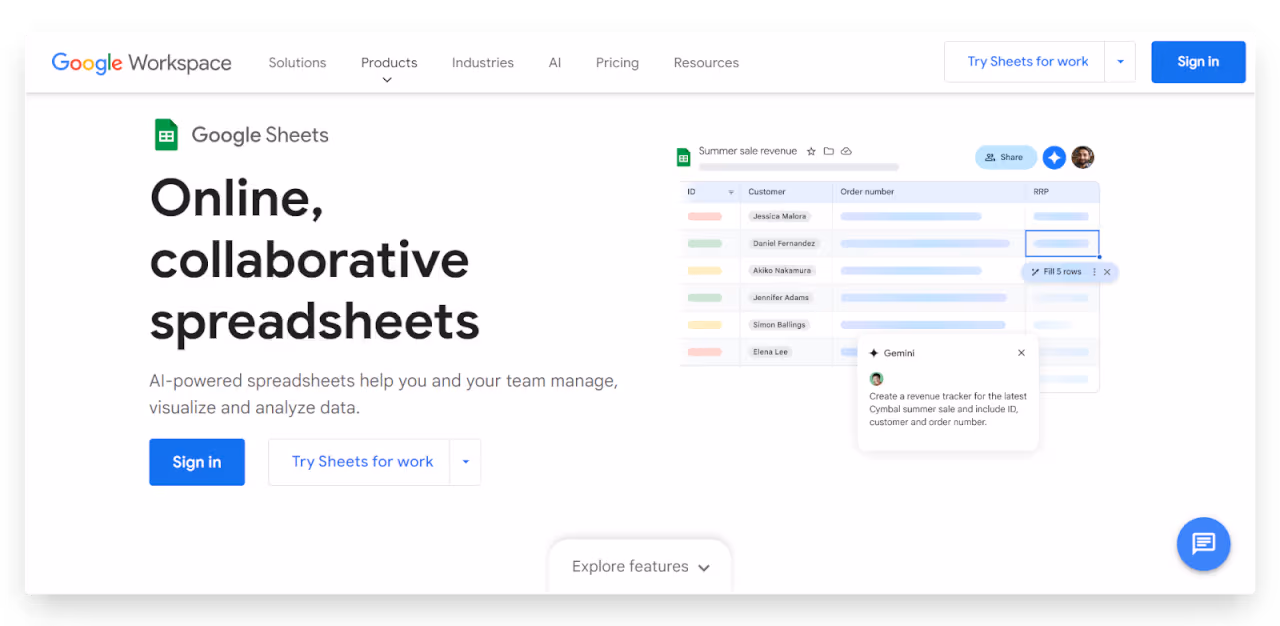
Task: Click header Try Sheets for work button
Action: (x=1027, y=62)
